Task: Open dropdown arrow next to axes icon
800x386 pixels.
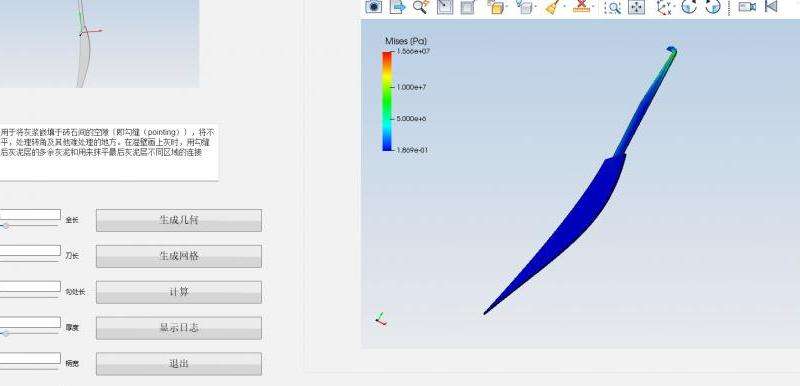Action: tap(674, 6)
